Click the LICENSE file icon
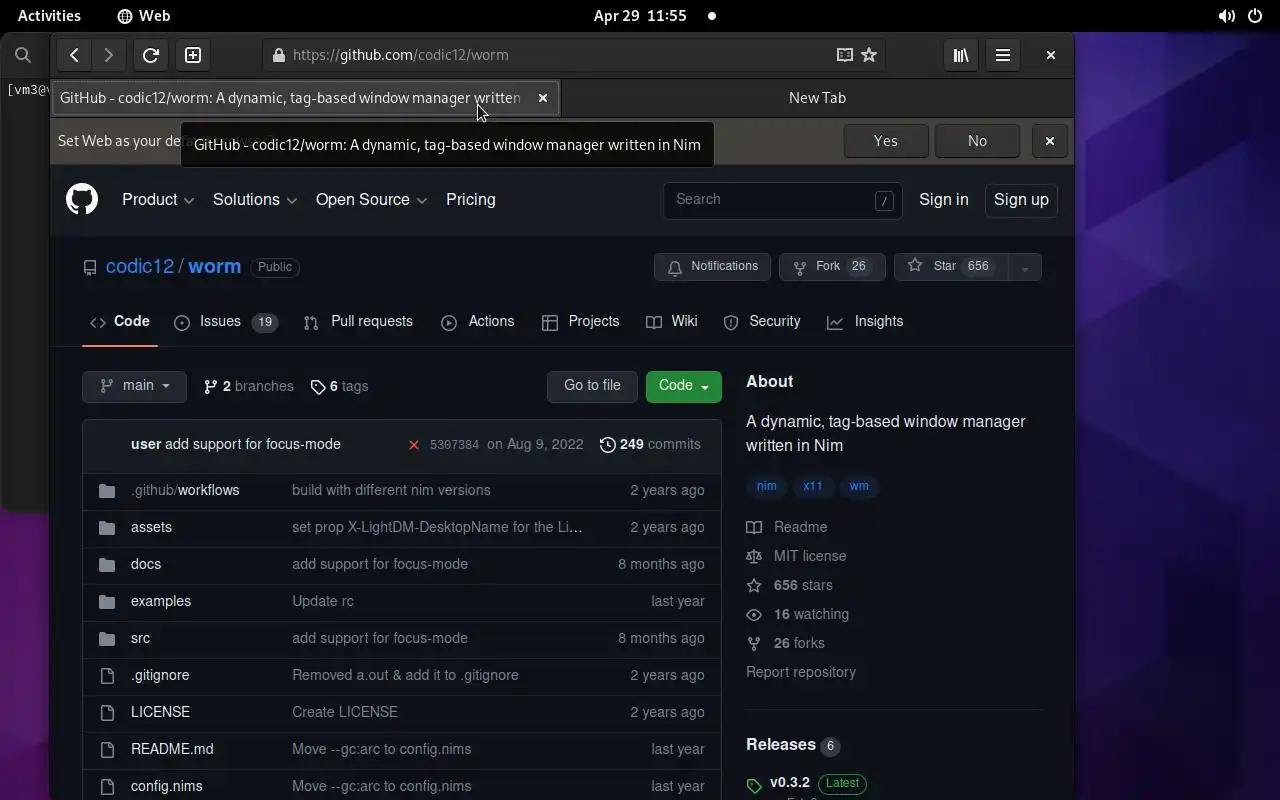The height and width of the screenshot is (800, 1280). [107, 712]
